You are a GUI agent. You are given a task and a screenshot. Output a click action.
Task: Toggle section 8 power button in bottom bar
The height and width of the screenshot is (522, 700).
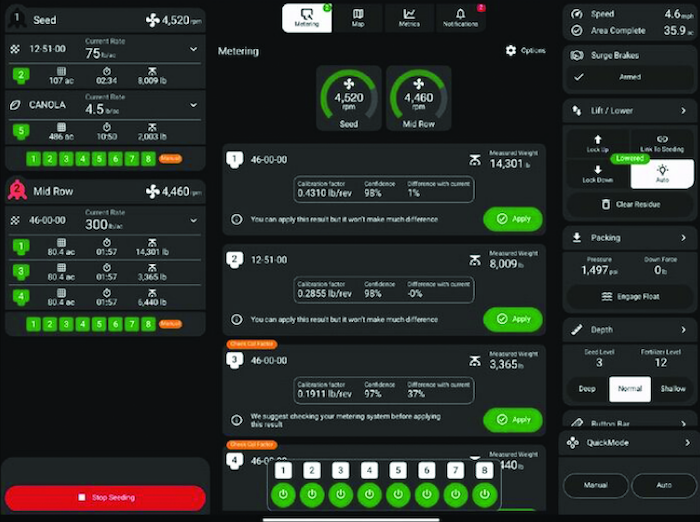click(x=485, y=493)
